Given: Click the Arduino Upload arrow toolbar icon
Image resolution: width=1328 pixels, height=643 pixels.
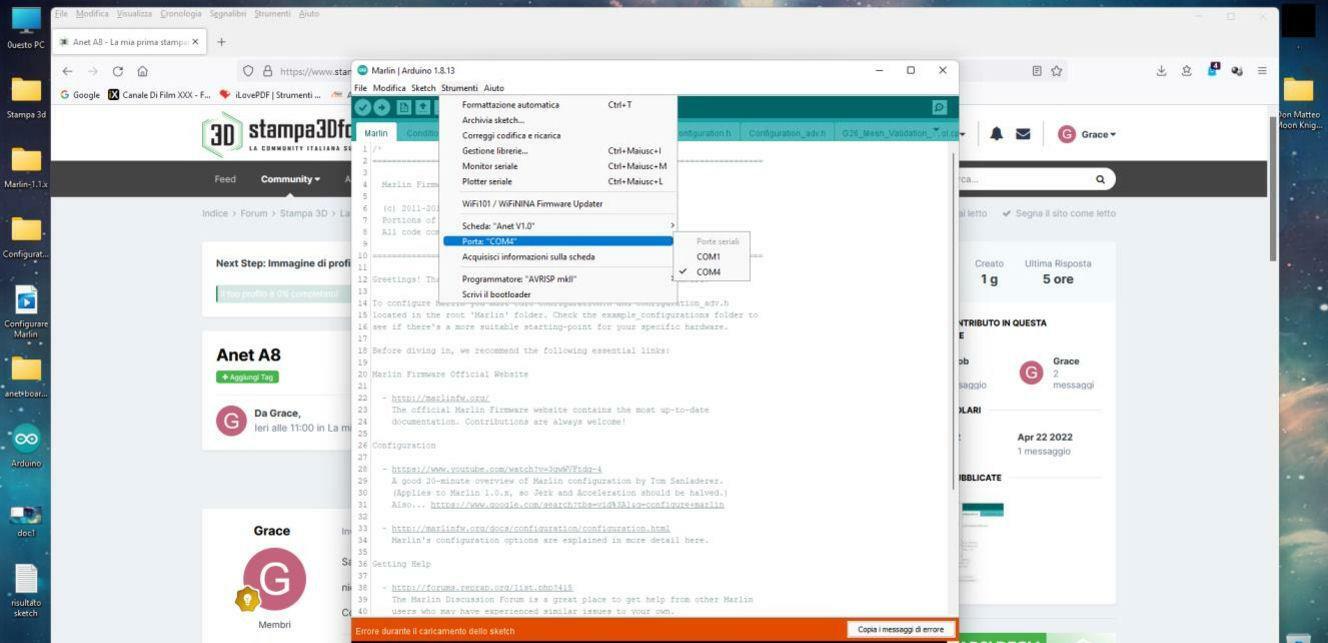Looking at the screenshot, I should tap(381, 107).
